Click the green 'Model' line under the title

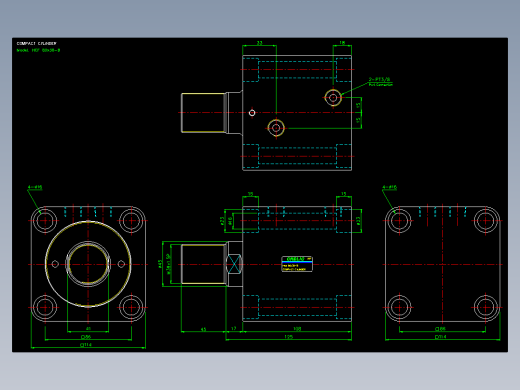(38, 50)
